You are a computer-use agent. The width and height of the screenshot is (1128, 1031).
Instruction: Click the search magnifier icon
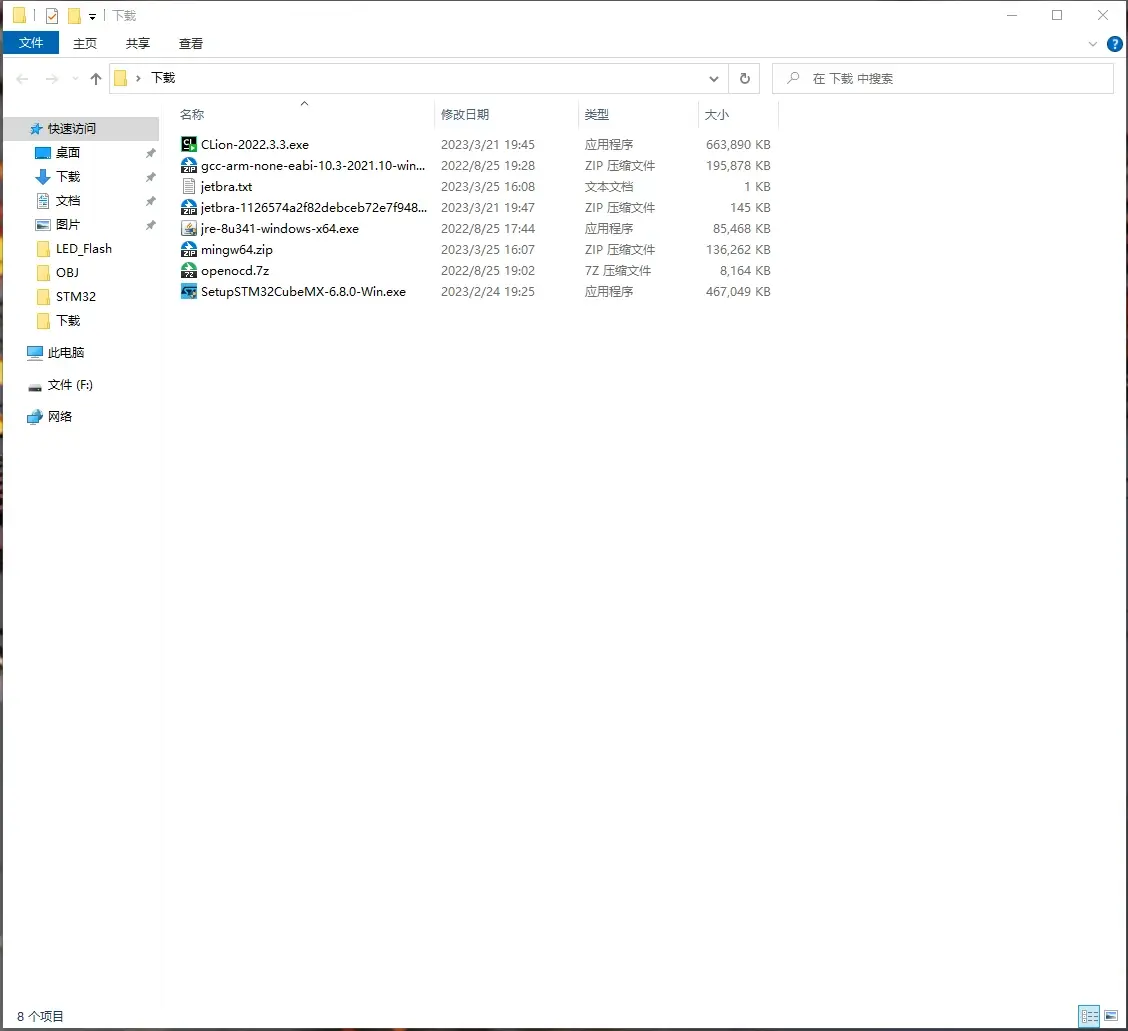tap(793, 78)
